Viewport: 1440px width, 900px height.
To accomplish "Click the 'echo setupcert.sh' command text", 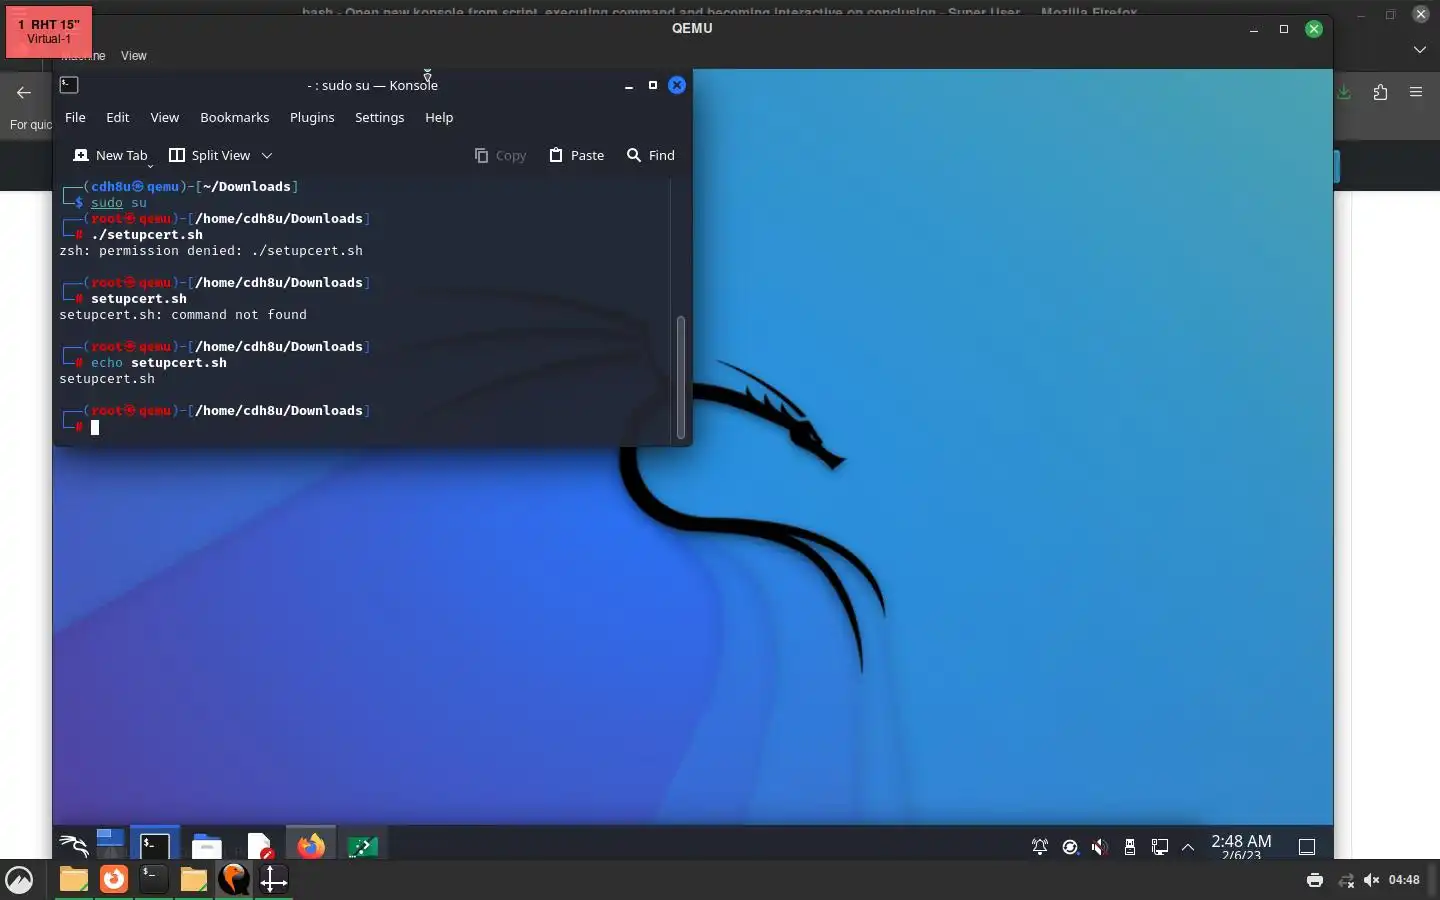I will pos(159,363).
